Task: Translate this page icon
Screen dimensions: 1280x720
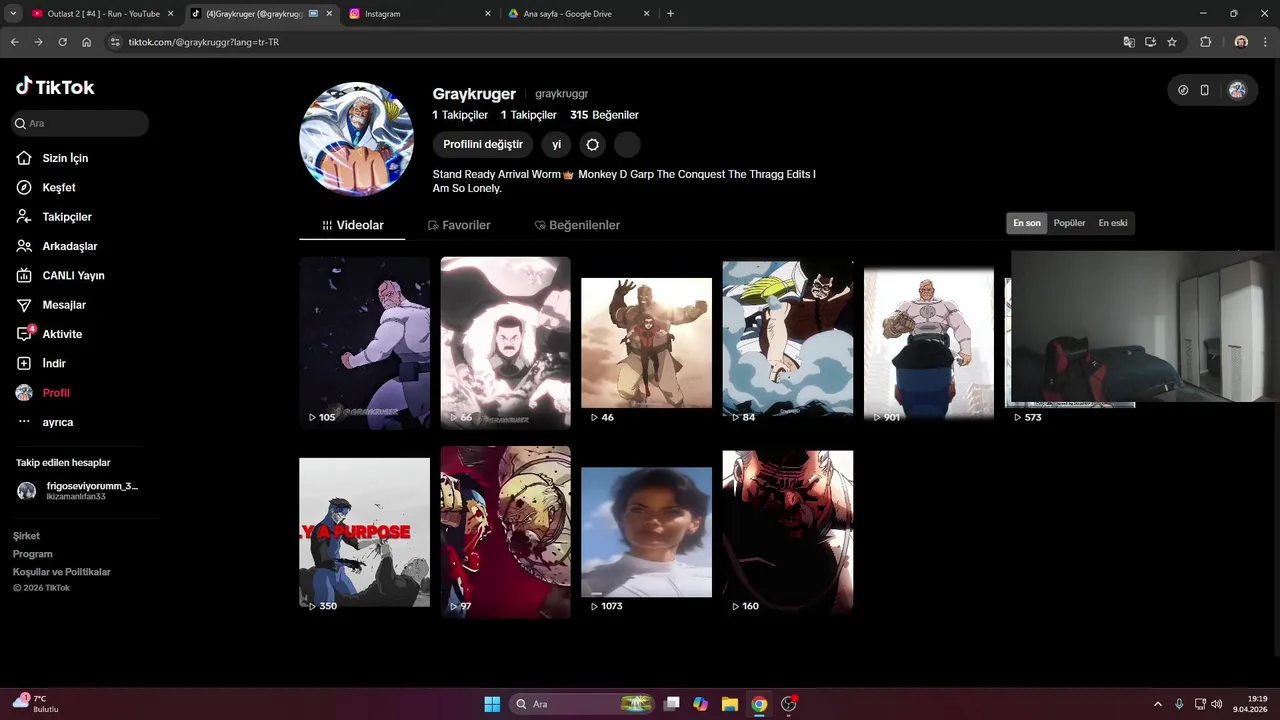Action: (1129, 42)
